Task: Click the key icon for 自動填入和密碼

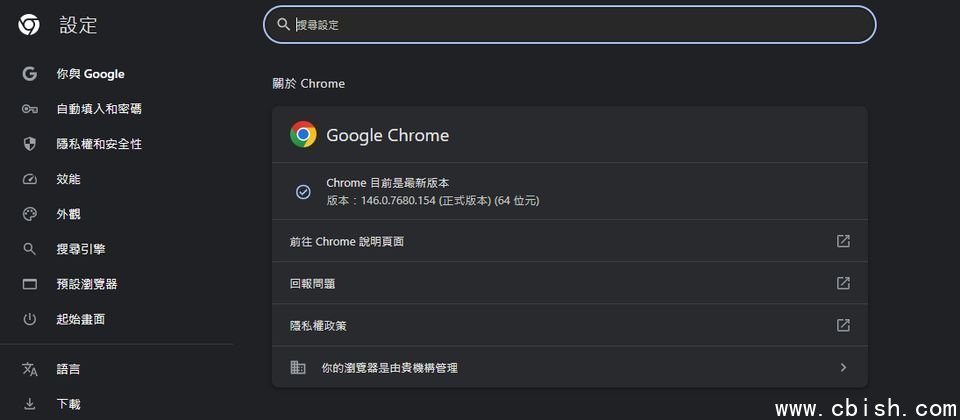Action: point(30,109)
